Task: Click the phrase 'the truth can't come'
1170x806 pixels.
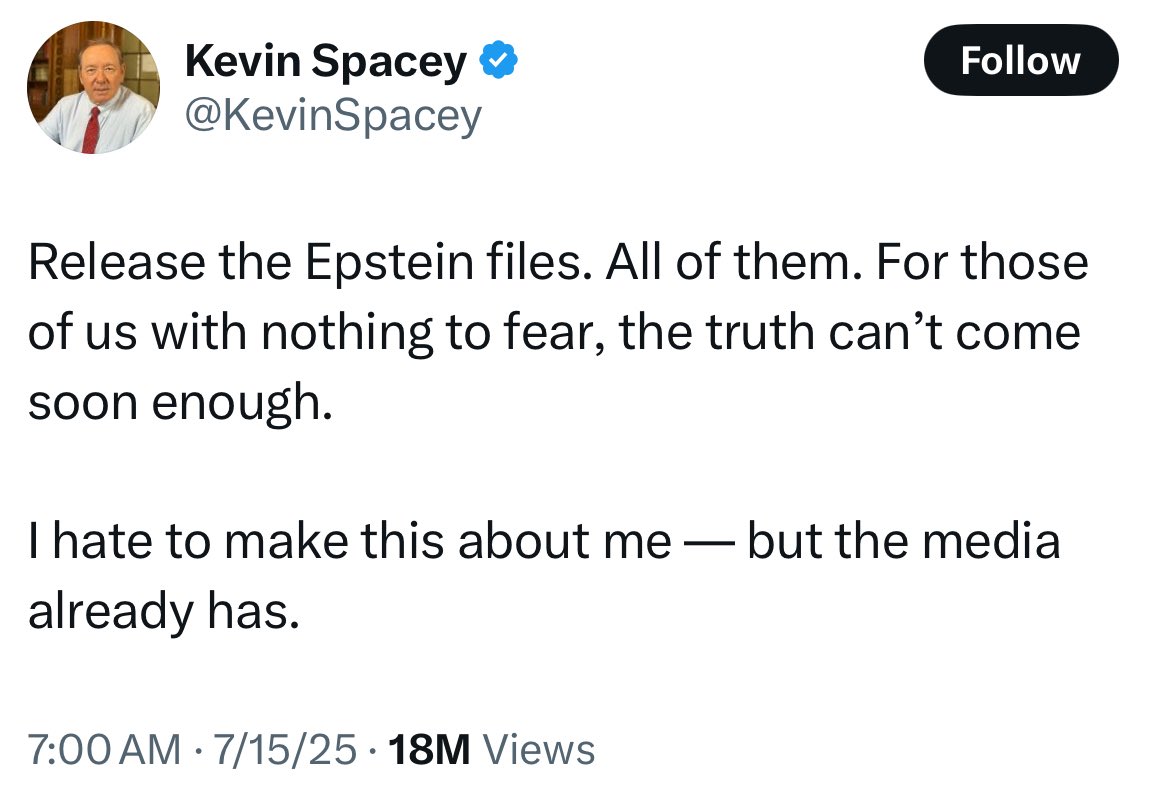Action: pos(850,333)
